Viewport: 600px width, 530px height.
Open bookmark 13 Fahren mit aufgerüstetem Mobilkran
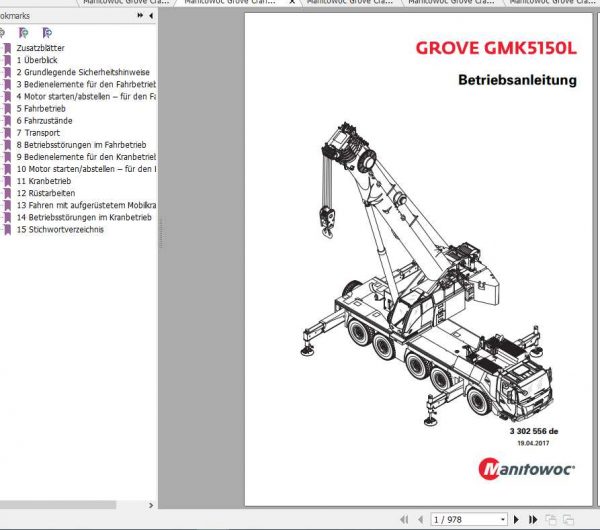[x=86, y=205]
